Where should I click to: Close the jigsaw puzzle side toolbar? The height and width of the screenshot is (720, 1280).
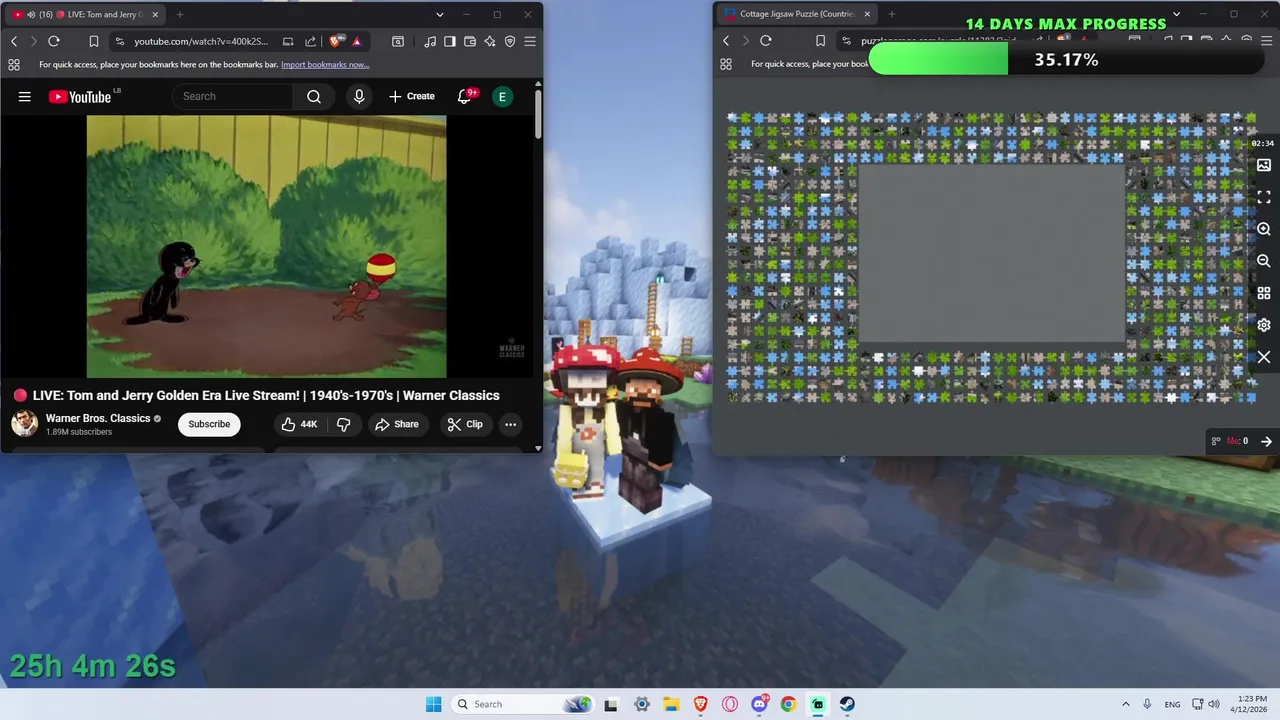click(1264, 357)
